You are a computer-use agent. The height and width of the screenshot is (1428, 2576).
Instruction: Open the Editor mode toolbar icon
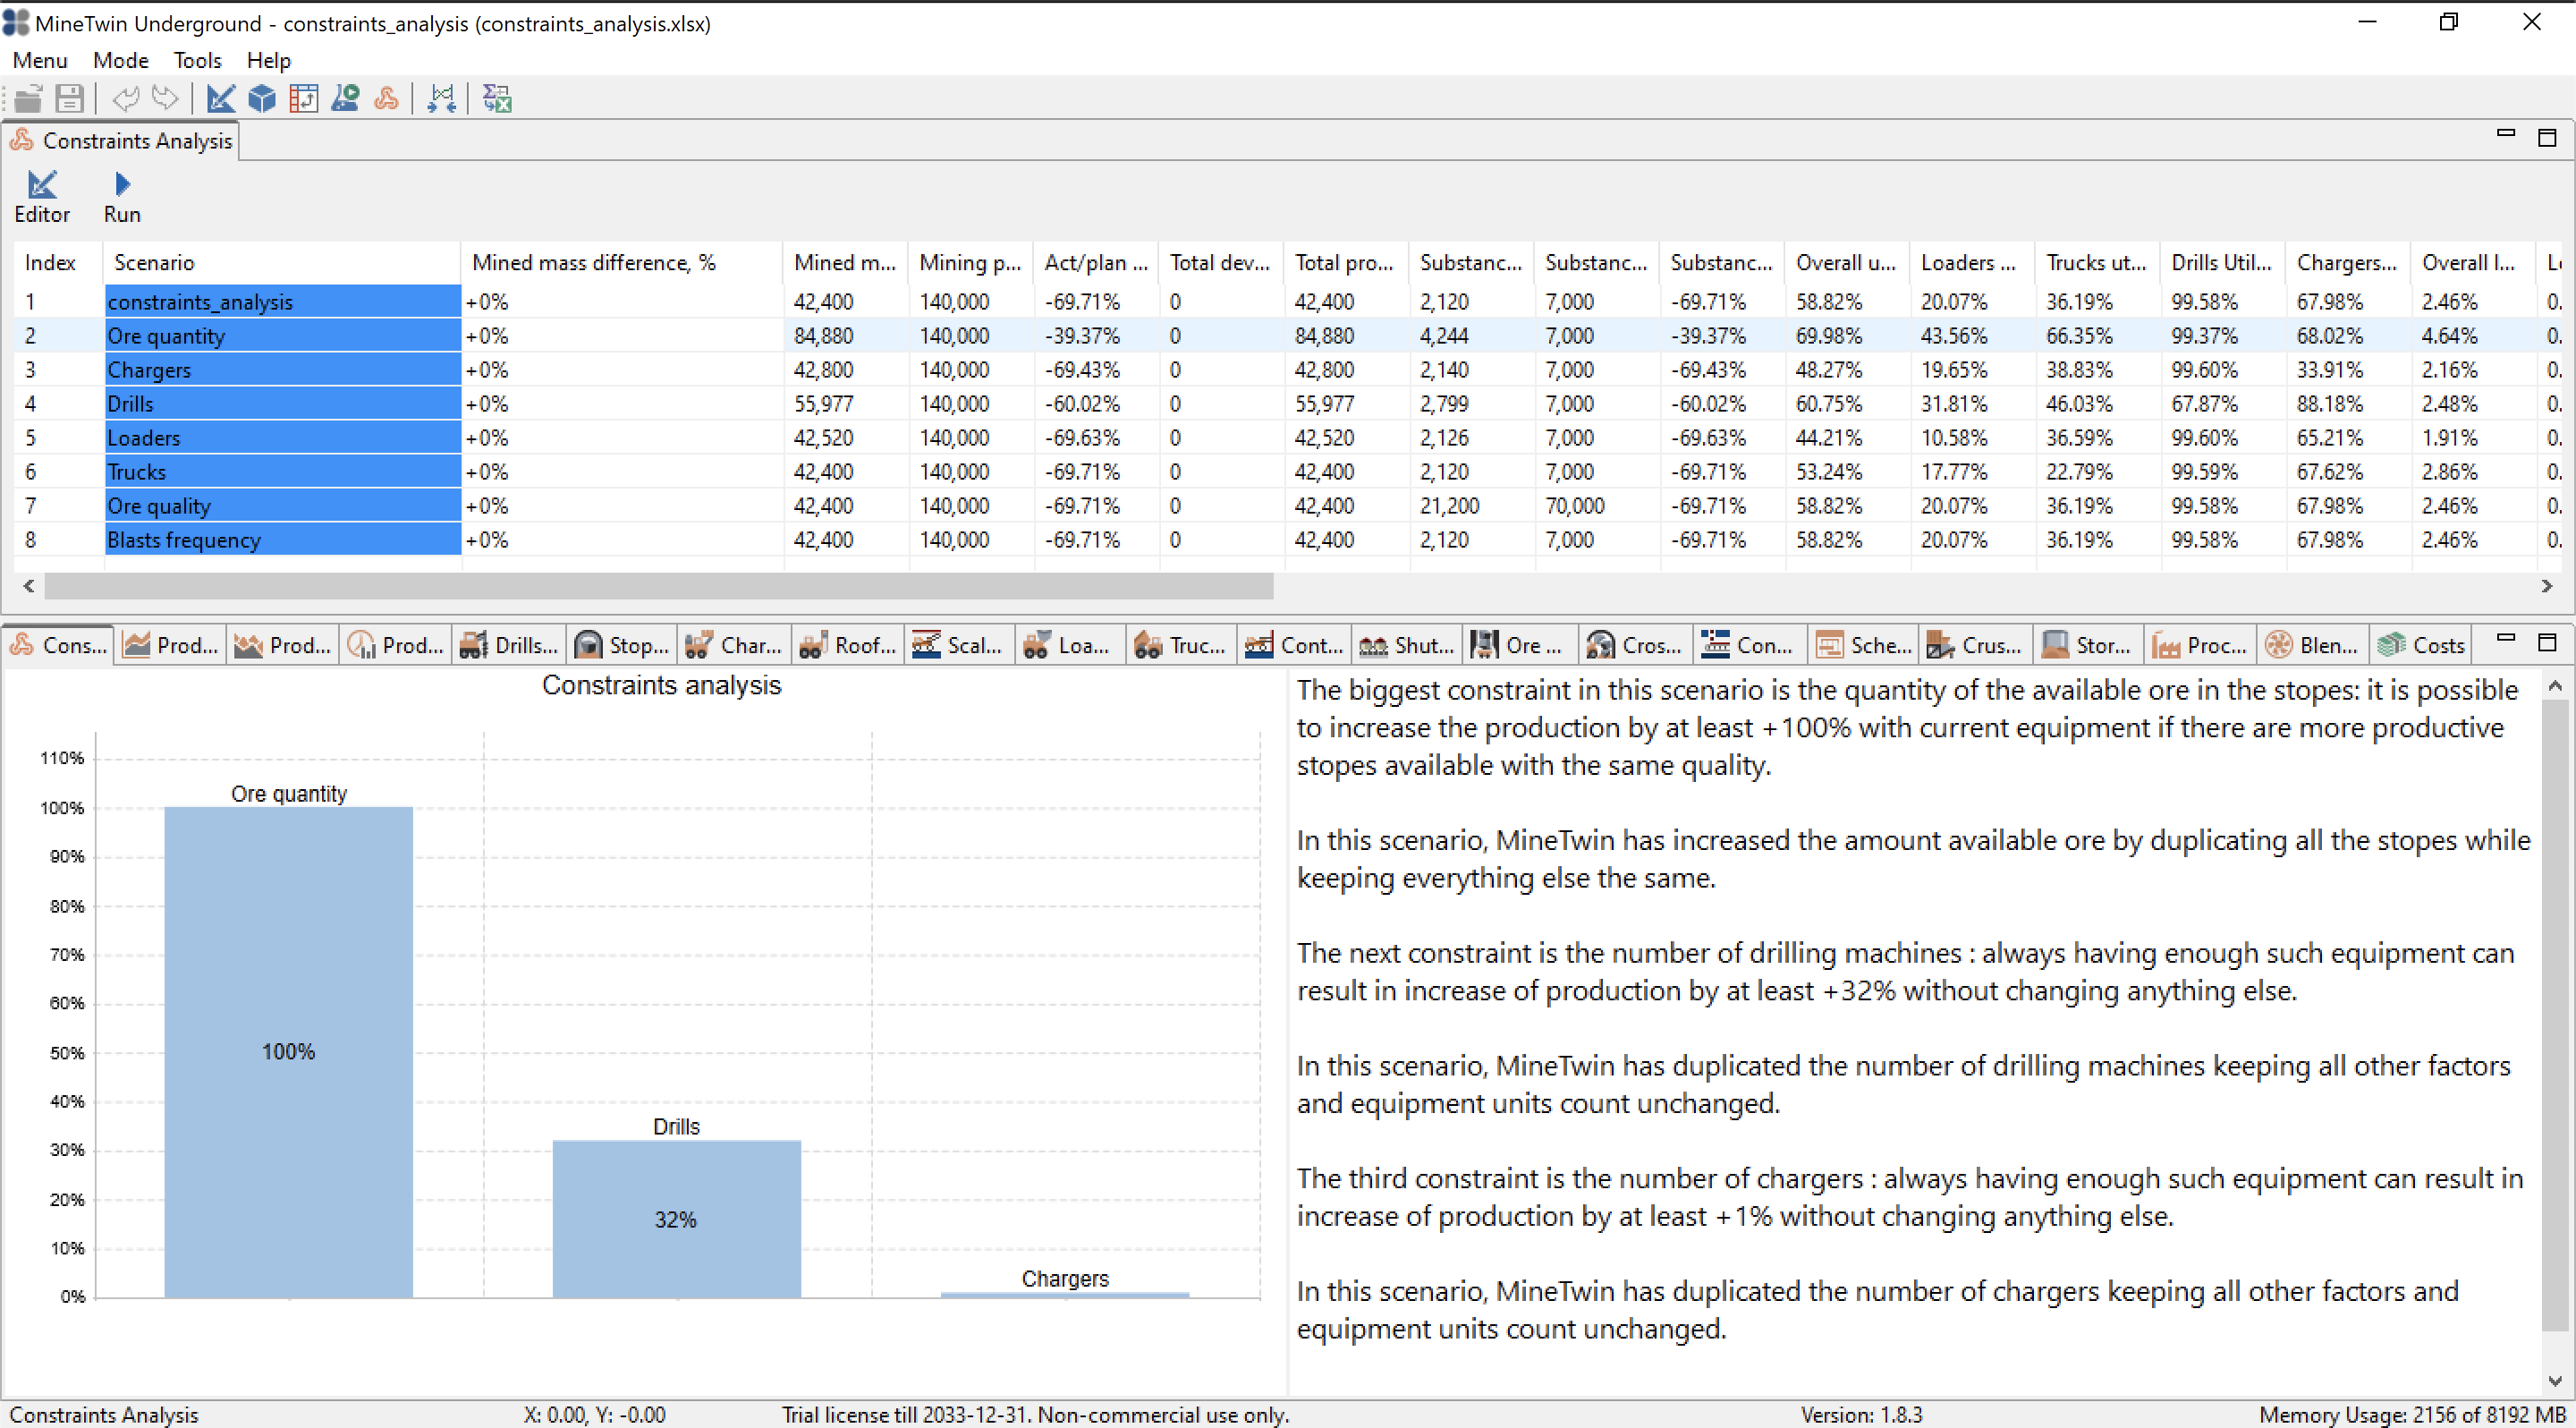coord(221,98)
